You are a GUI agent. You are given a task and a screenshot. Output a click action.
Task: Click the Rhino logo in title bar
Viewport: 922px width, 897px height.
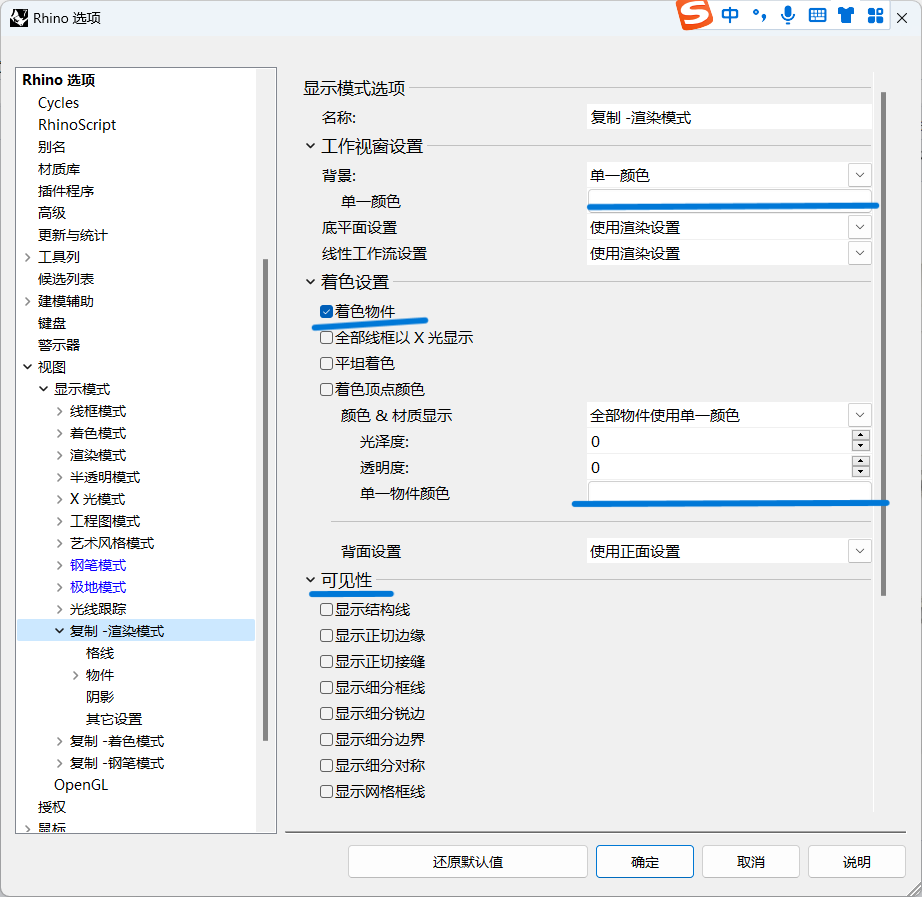(x=19, y=18)
